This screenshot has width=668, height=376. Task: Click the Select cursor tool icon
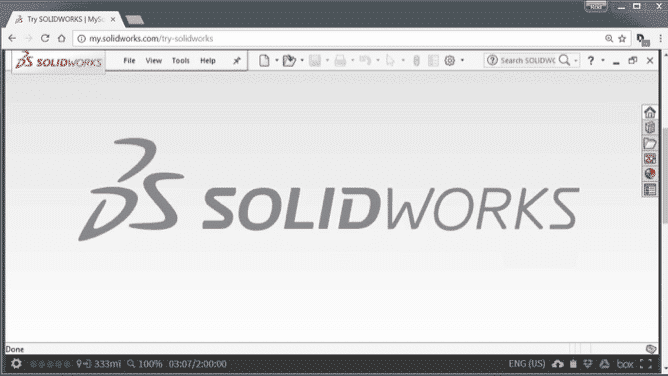click(390, 60)
